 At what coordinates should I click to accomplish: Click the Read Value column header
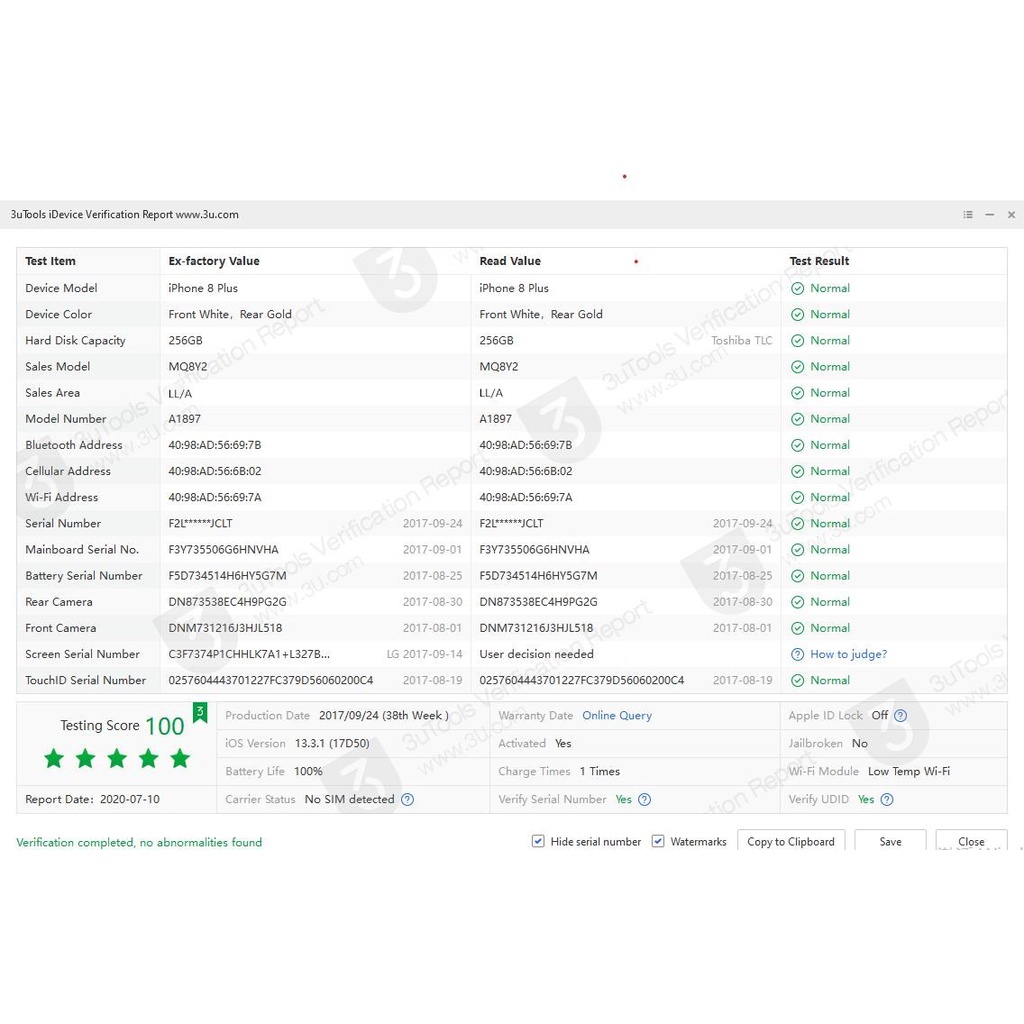coord(510,261)
